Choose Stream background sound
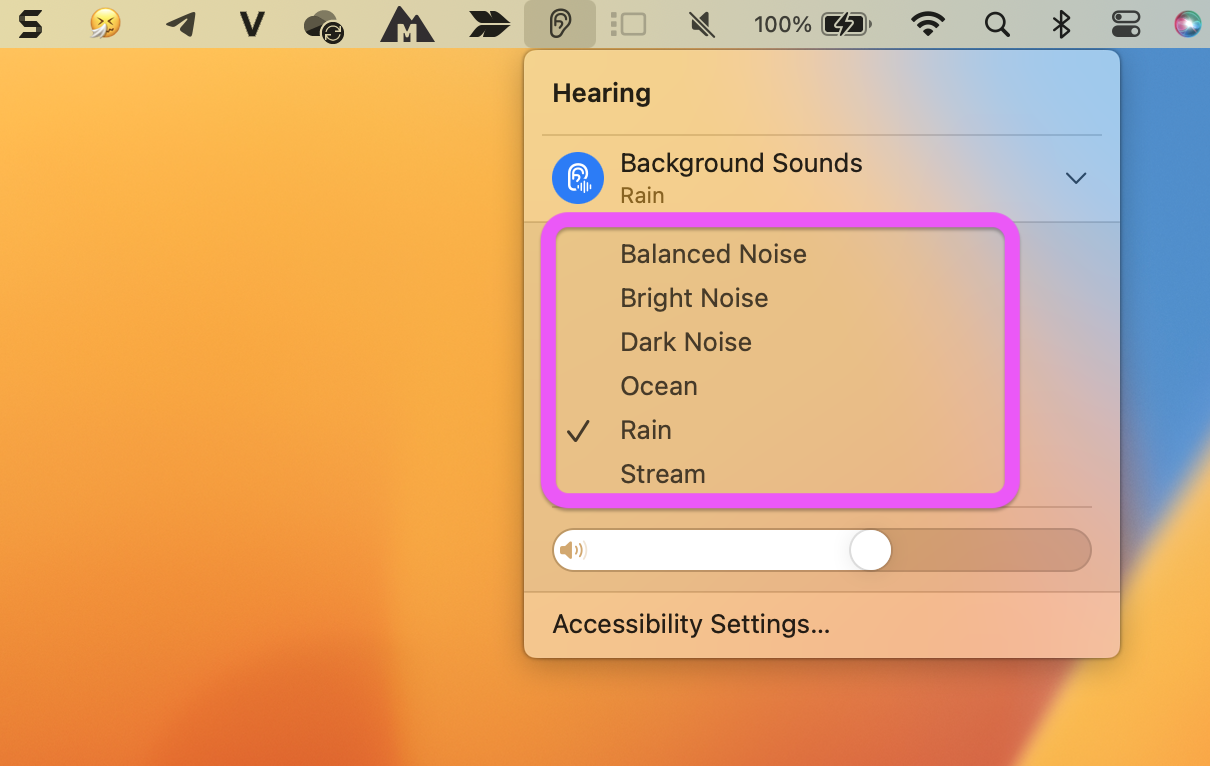 tap(663, 474)
